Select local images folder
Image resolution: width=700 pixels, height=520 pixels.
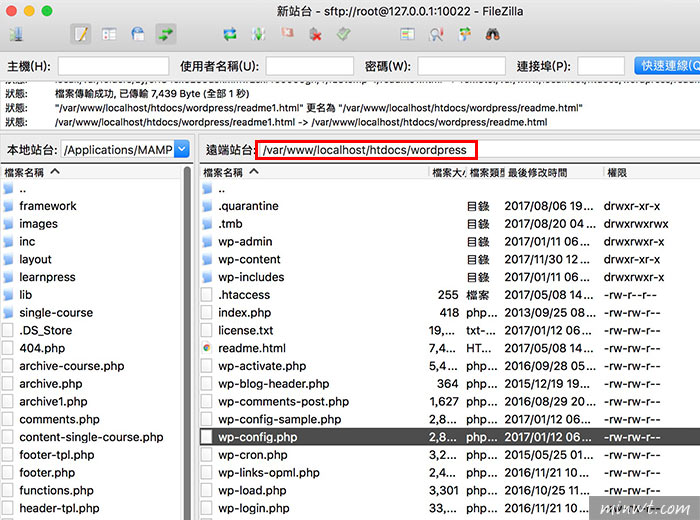pos(38,224)
